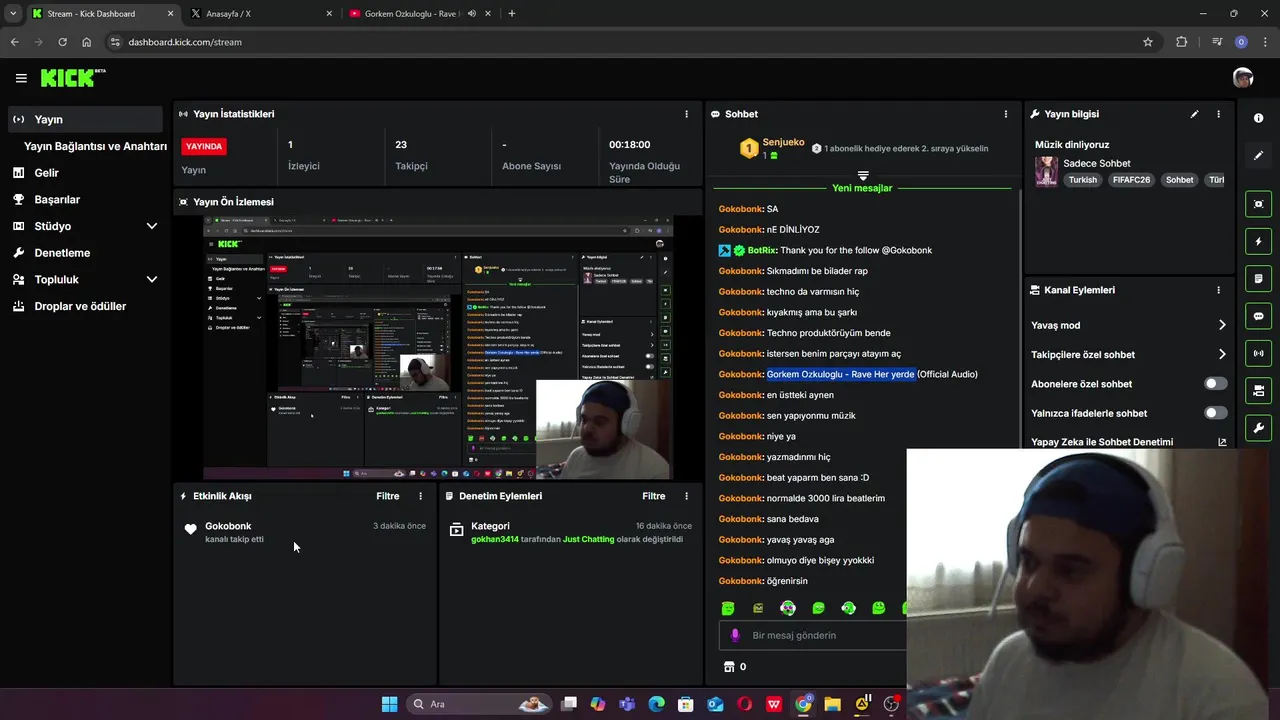Viewport: 1280px width, 720px height.
Task: Open Kanal Eylemleri three-dot menu
Action: [x=1218, y=290]
